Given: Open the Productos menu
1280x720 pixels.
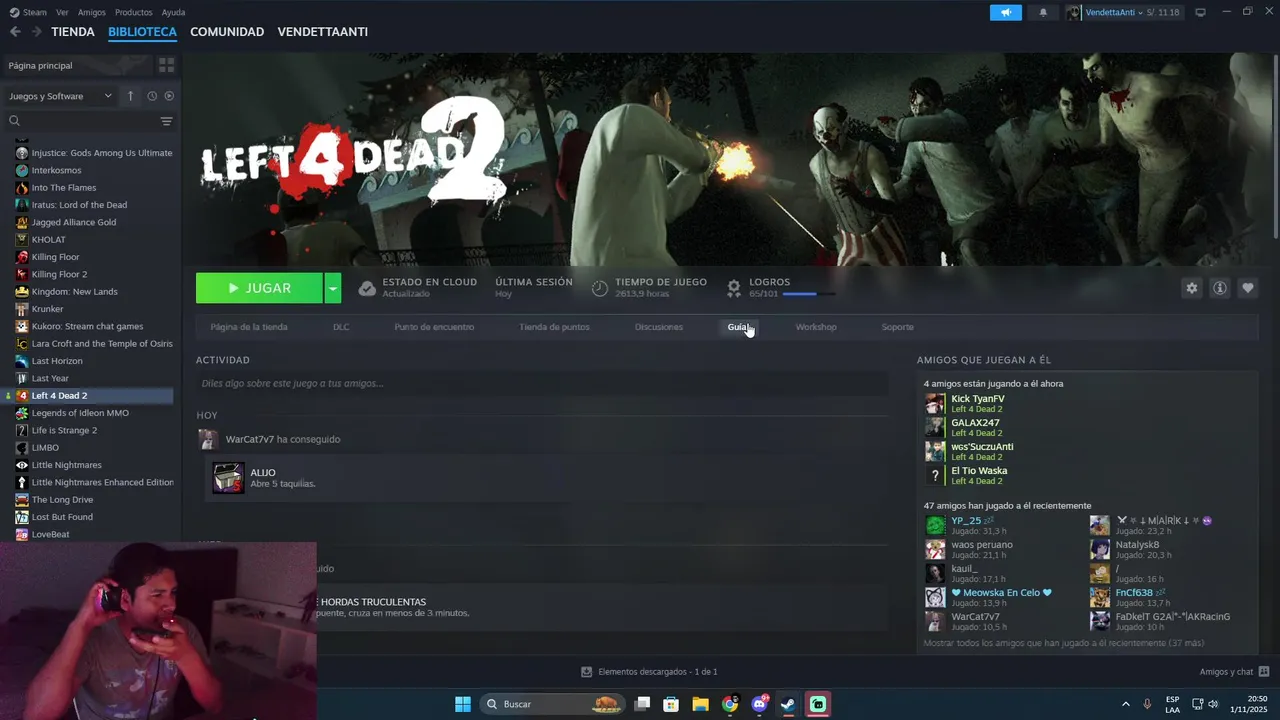Looking at the screenshot, I should (134, 12).
